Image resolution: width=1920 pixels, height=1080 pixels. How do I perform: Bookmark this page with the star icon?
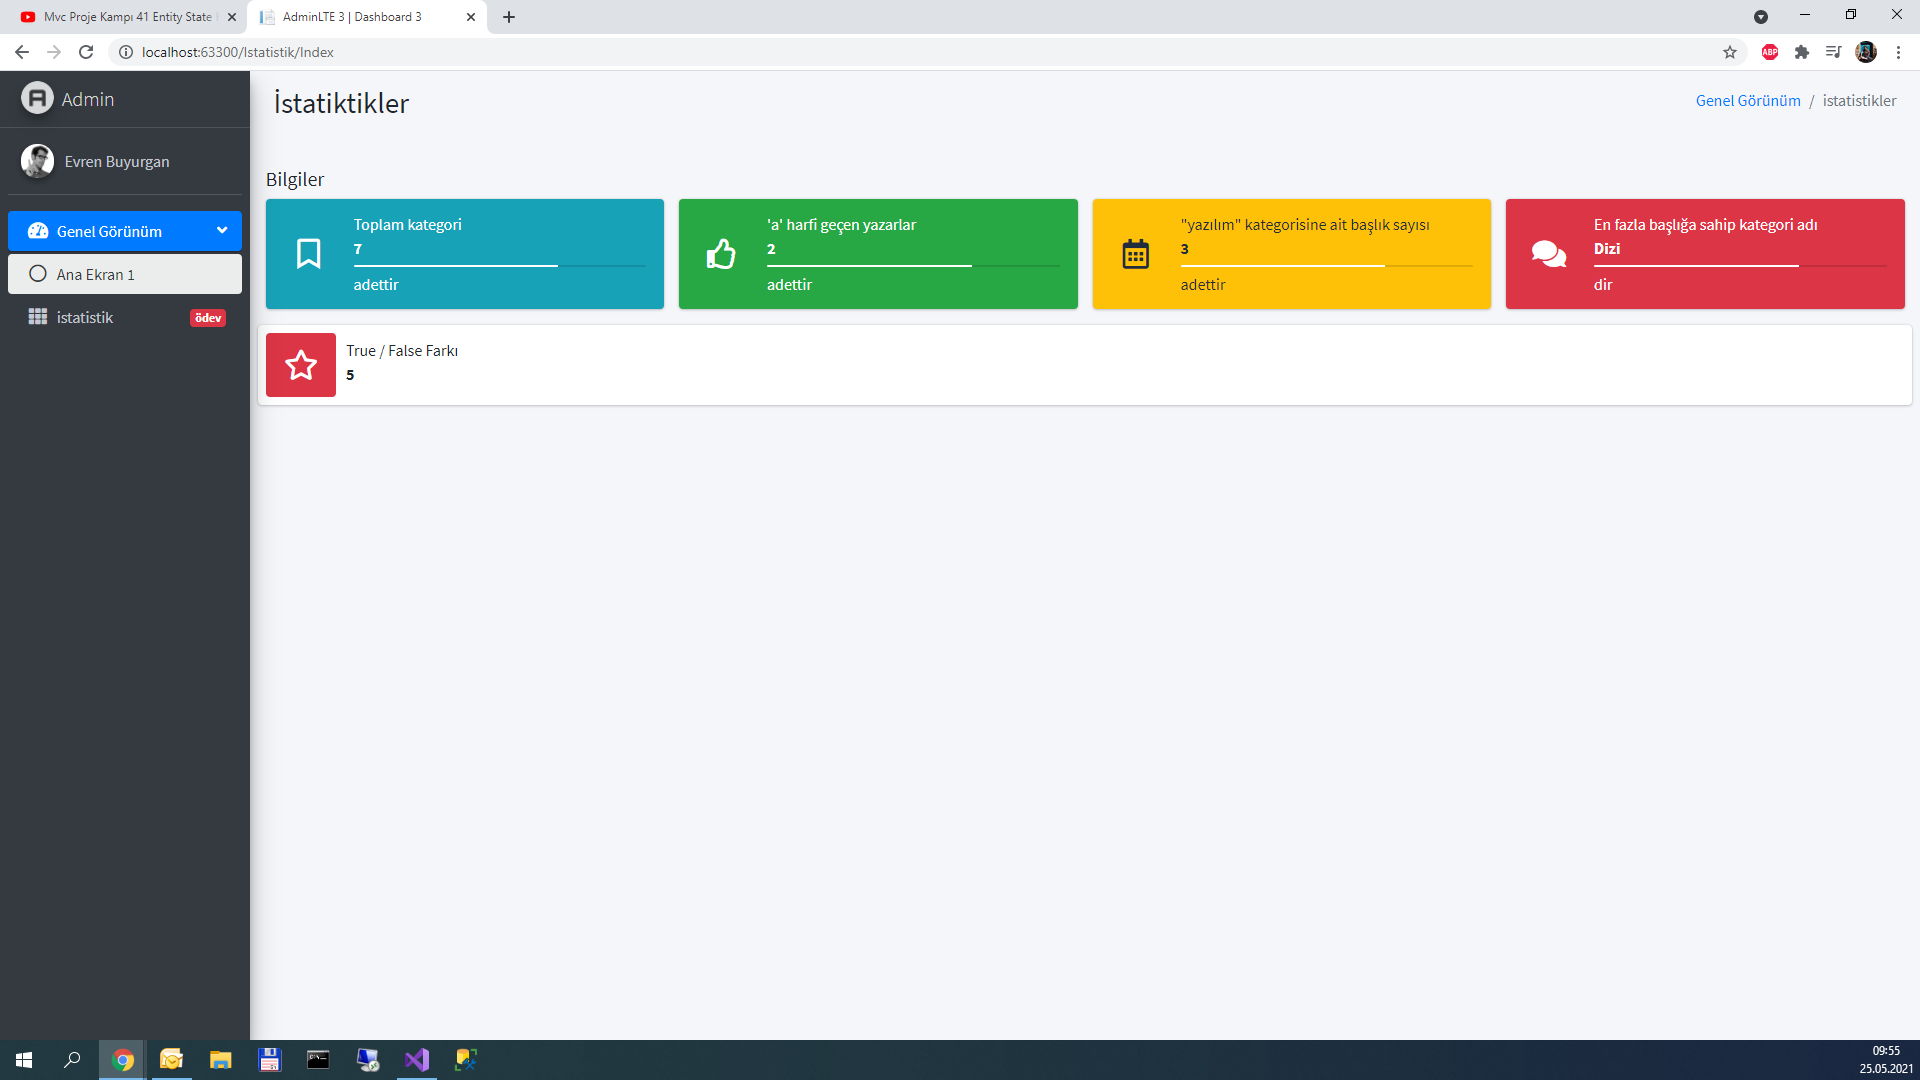click(1730, 52)
